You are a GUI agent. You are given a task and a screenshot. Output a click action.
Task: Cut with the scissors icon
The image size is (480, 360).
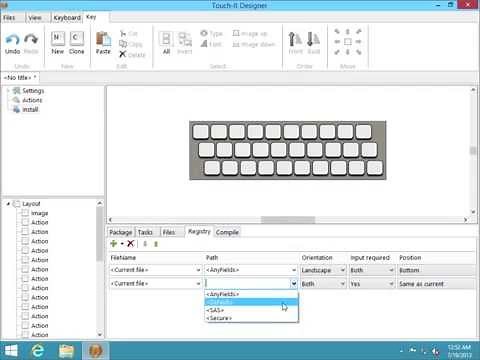[x=129, y=34]
